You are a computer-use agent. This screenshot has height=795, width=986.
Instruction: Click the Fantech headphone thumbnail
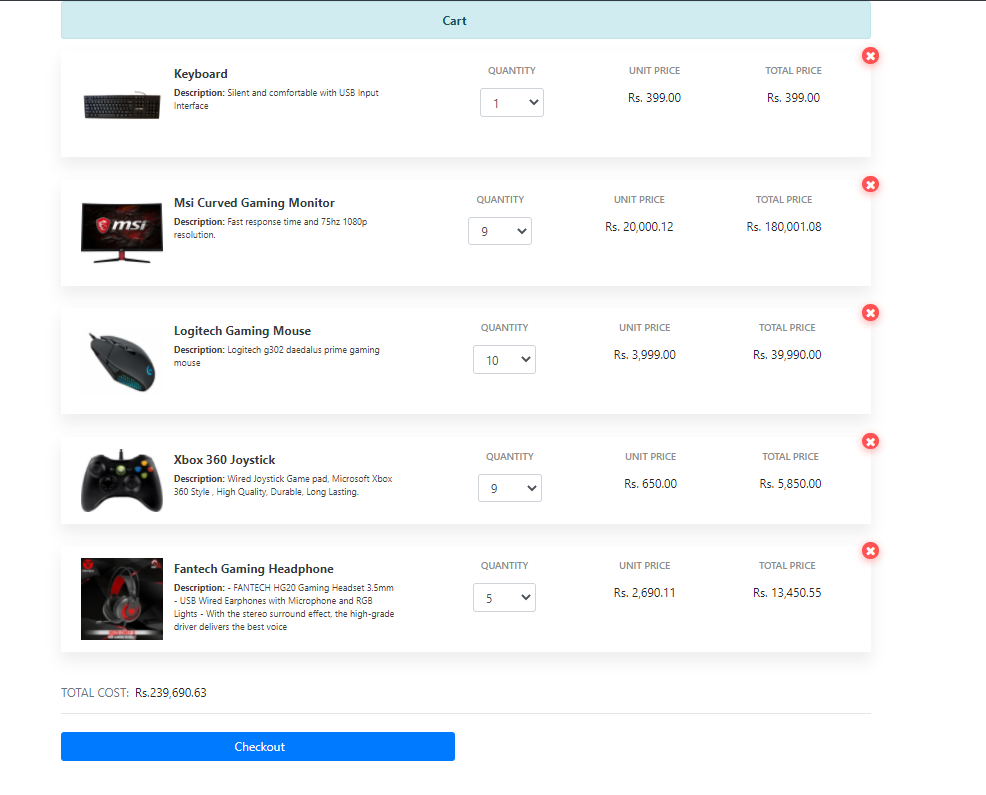(x=121, y=598)
